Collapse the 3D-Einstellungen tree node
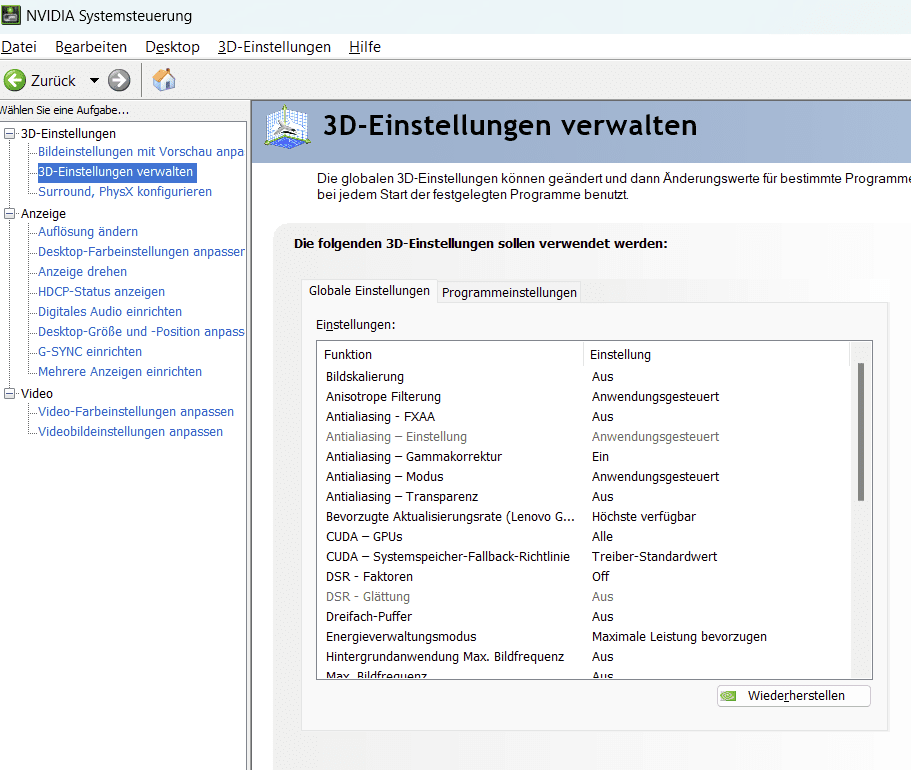 [x=9, y=134]
